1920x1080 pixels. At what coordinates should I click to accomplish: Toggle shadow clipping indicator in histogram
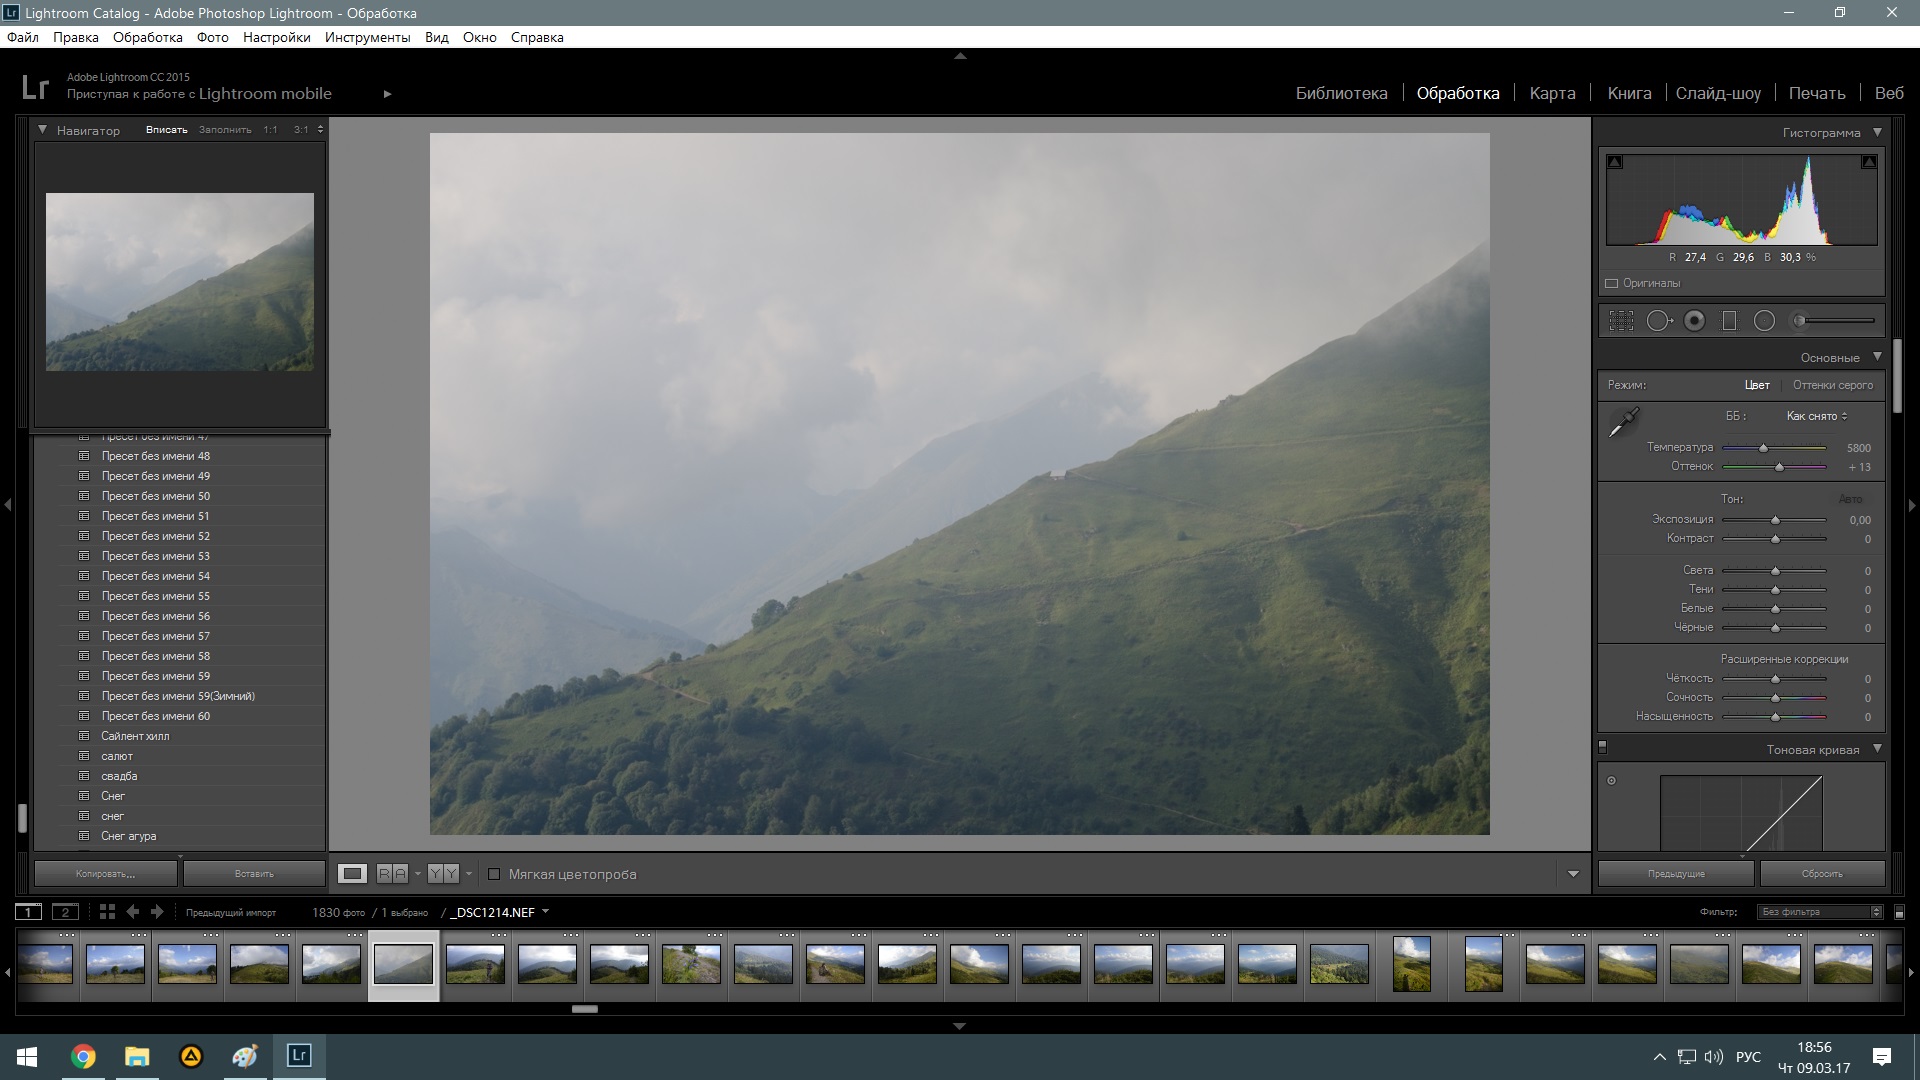pos(1615,162)
